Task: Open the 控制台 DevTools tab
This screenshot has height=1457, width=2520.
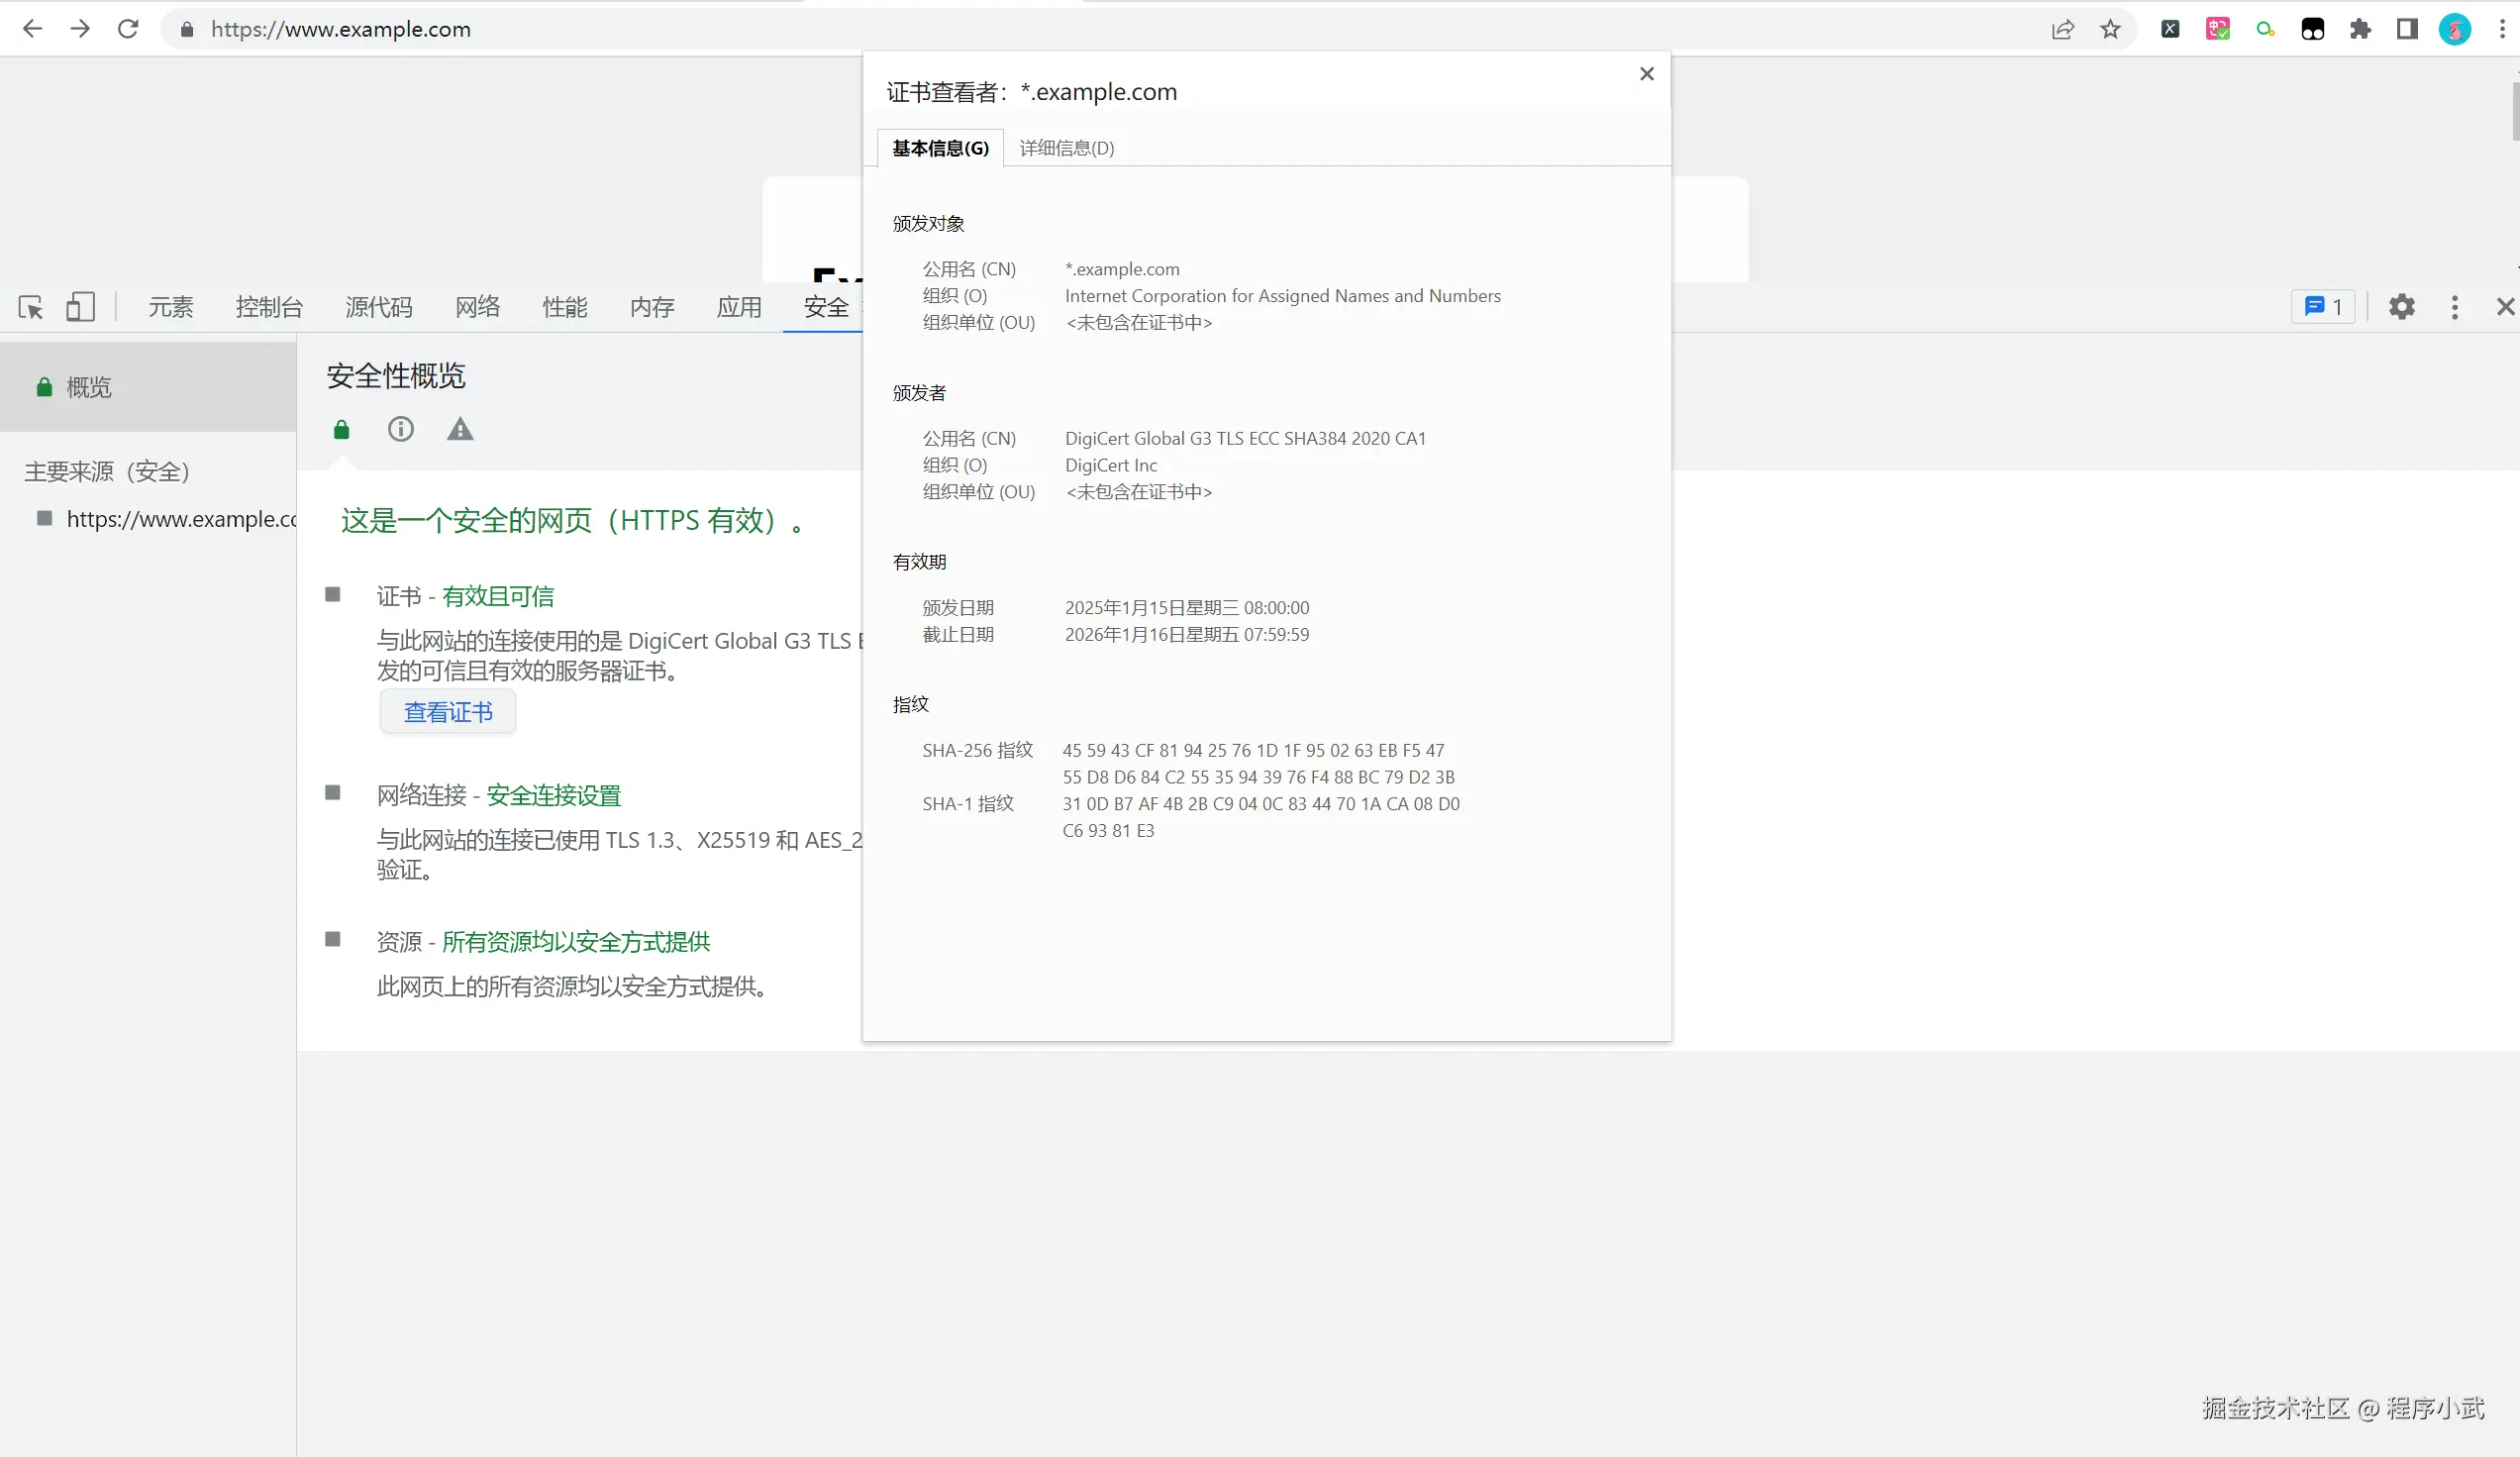Action: 269,307
